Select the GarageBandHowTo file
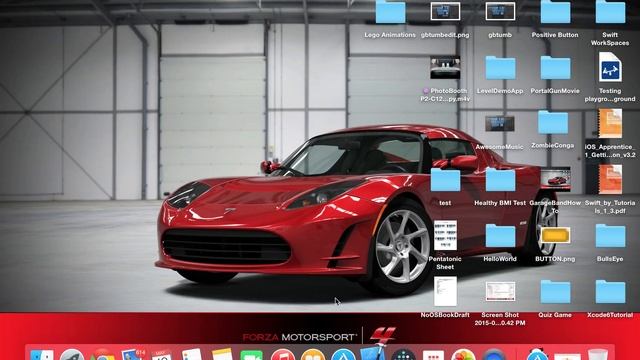This screenshot has width=640, height=360. [555, 179]
